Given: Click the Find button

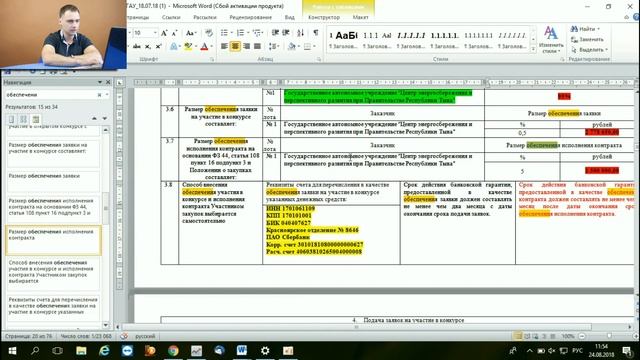Looking at the screenshot, I should (x=585, y=29).
